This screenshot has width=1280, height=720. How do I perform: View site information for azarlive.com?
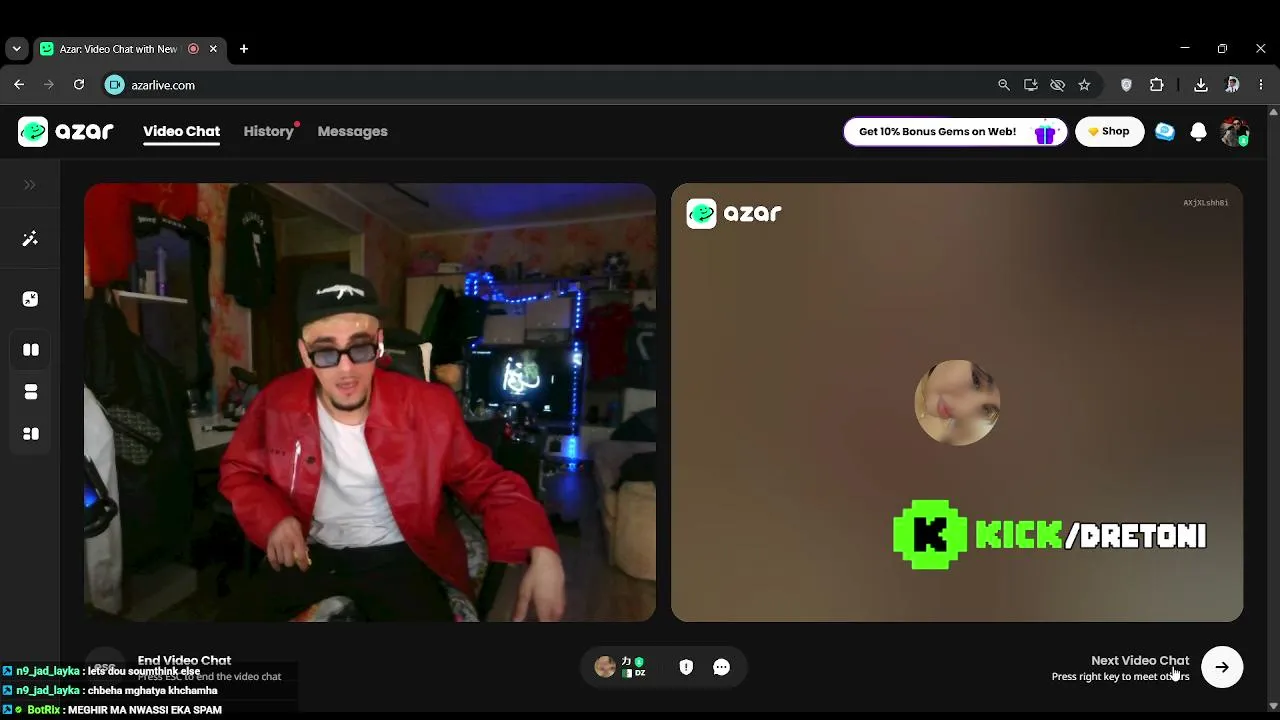(x=115, y=85)
